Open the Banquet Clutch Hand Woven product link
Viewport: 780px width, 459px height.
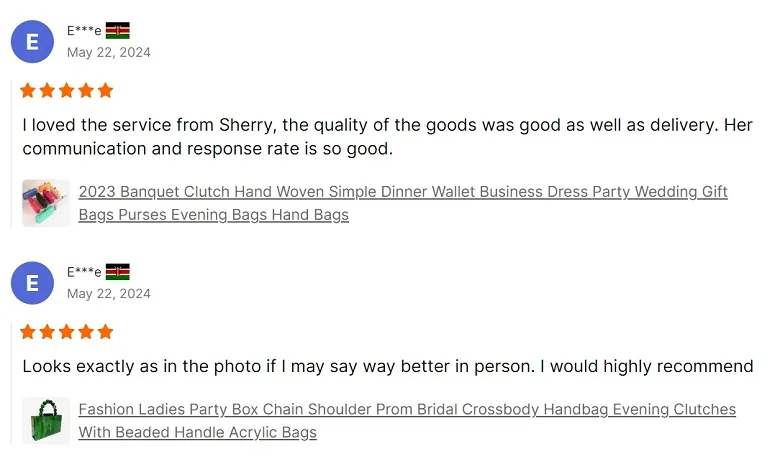[x=402, y=192]
